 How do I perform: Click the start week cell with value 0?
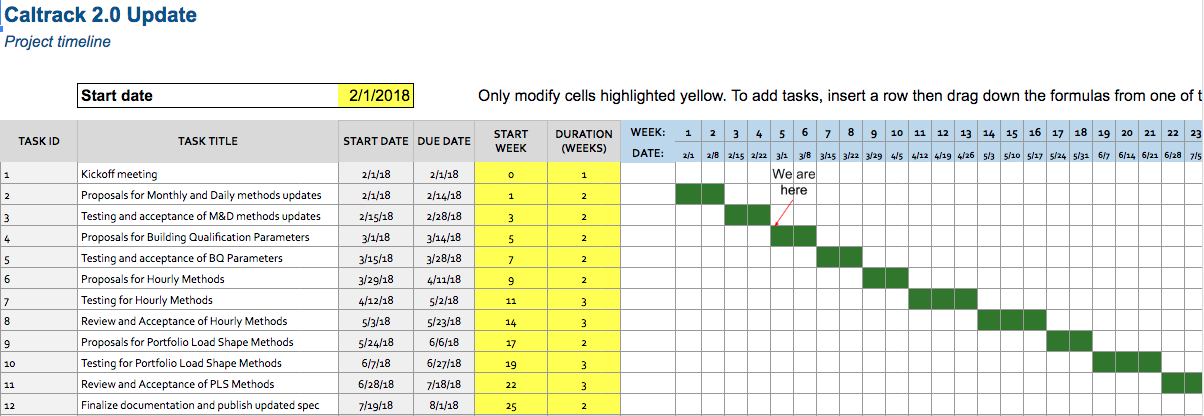[511, 174]
